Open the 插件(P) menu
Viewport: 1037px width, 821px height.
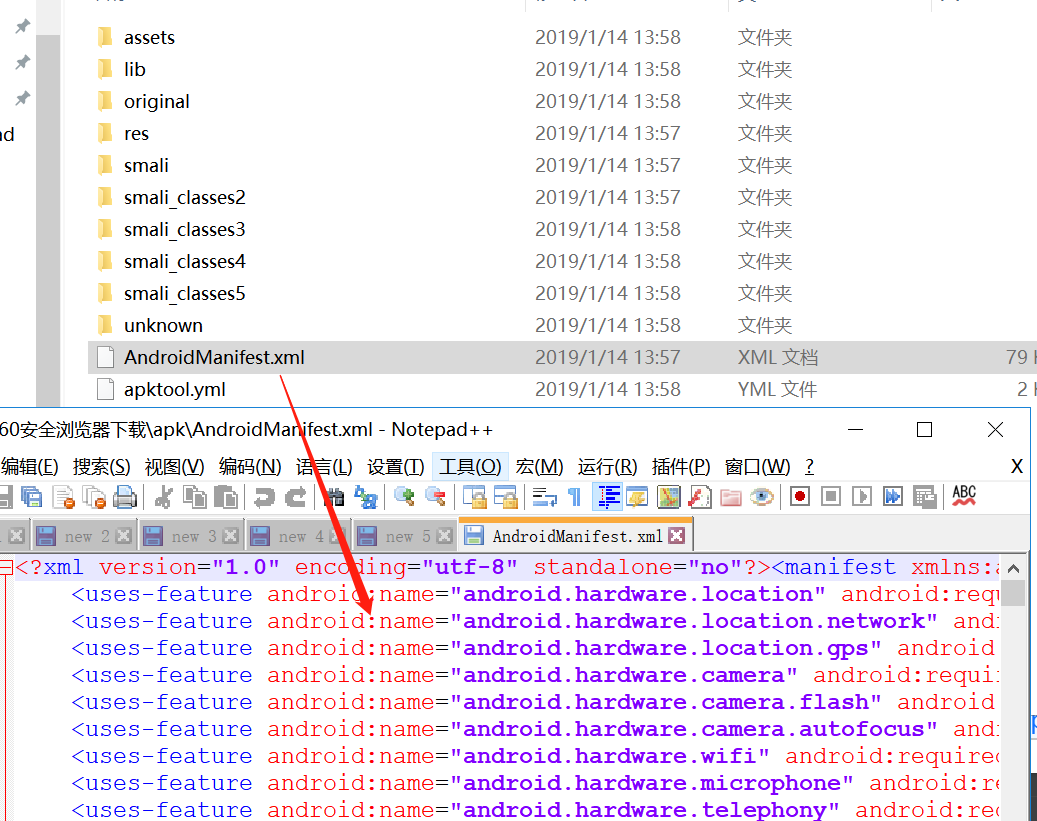coord(682,467)
